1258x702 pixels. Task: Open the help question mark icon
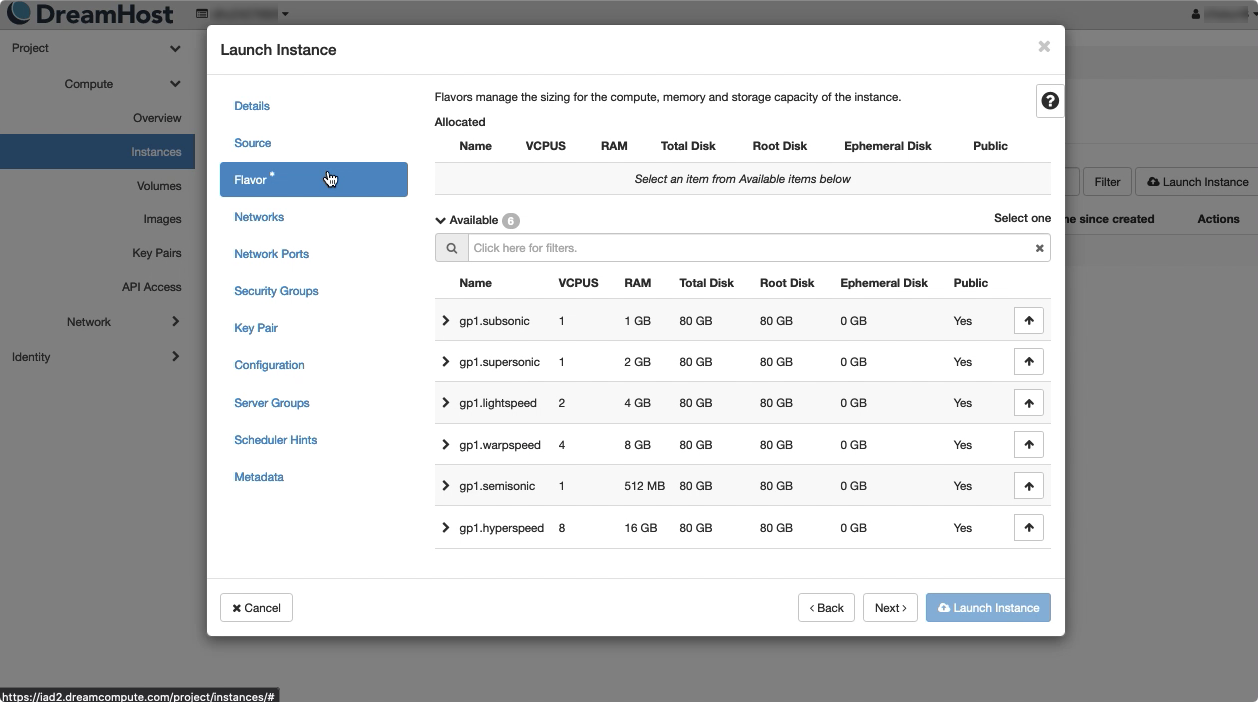[x=1049, y=101]
